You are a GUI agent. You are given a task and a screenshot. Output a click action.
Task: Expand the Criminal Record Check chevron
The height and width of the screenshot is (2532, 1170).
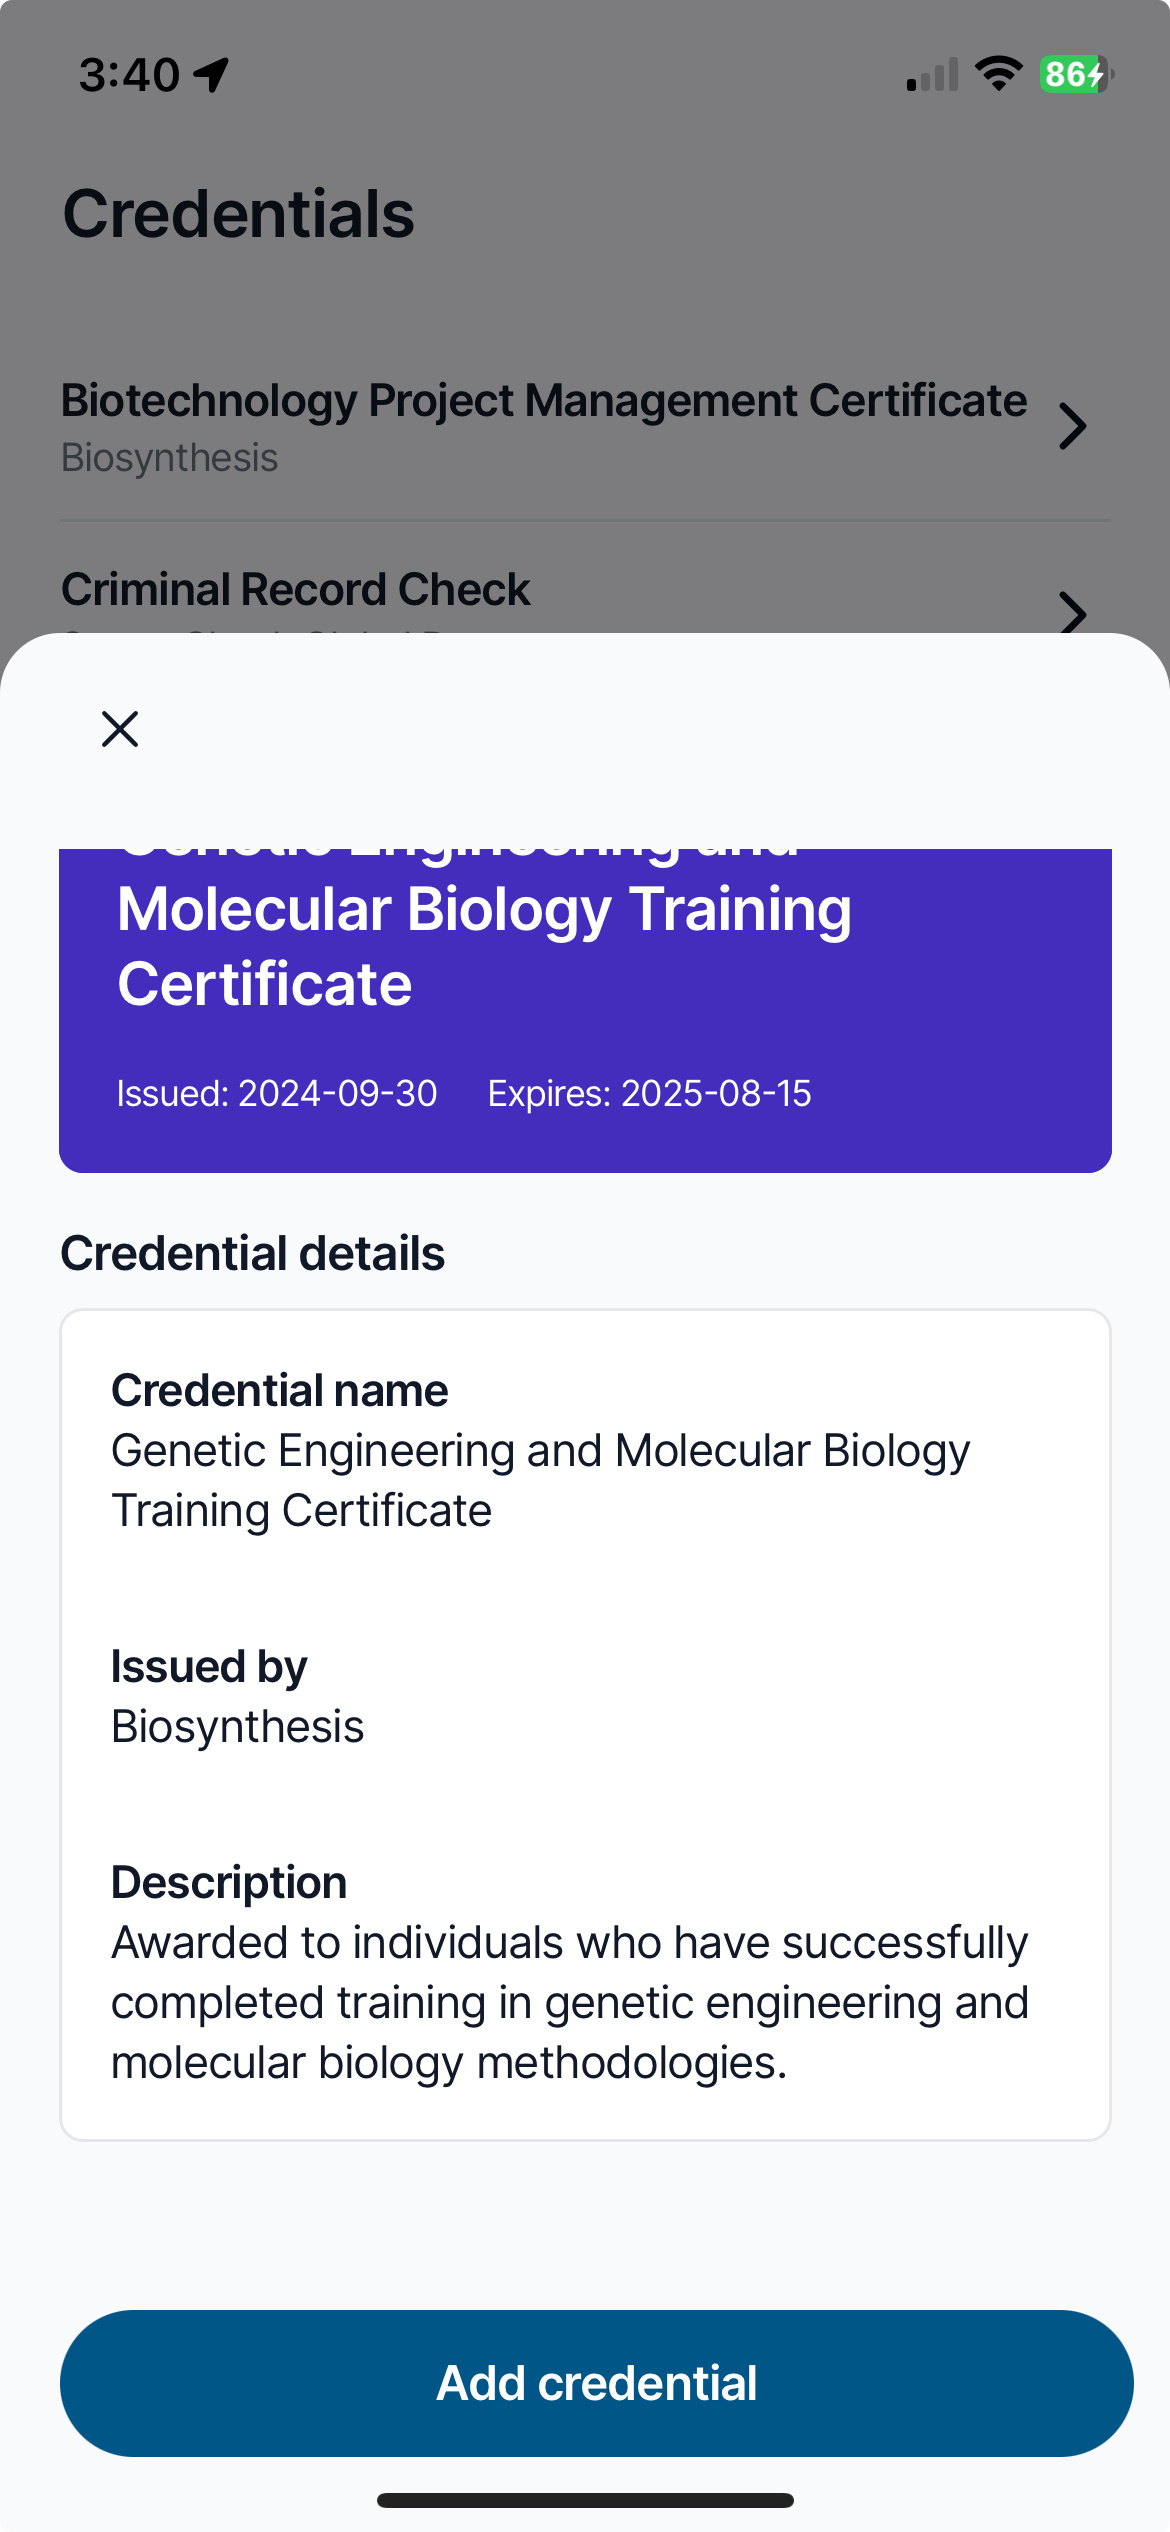pos(1072,610)
